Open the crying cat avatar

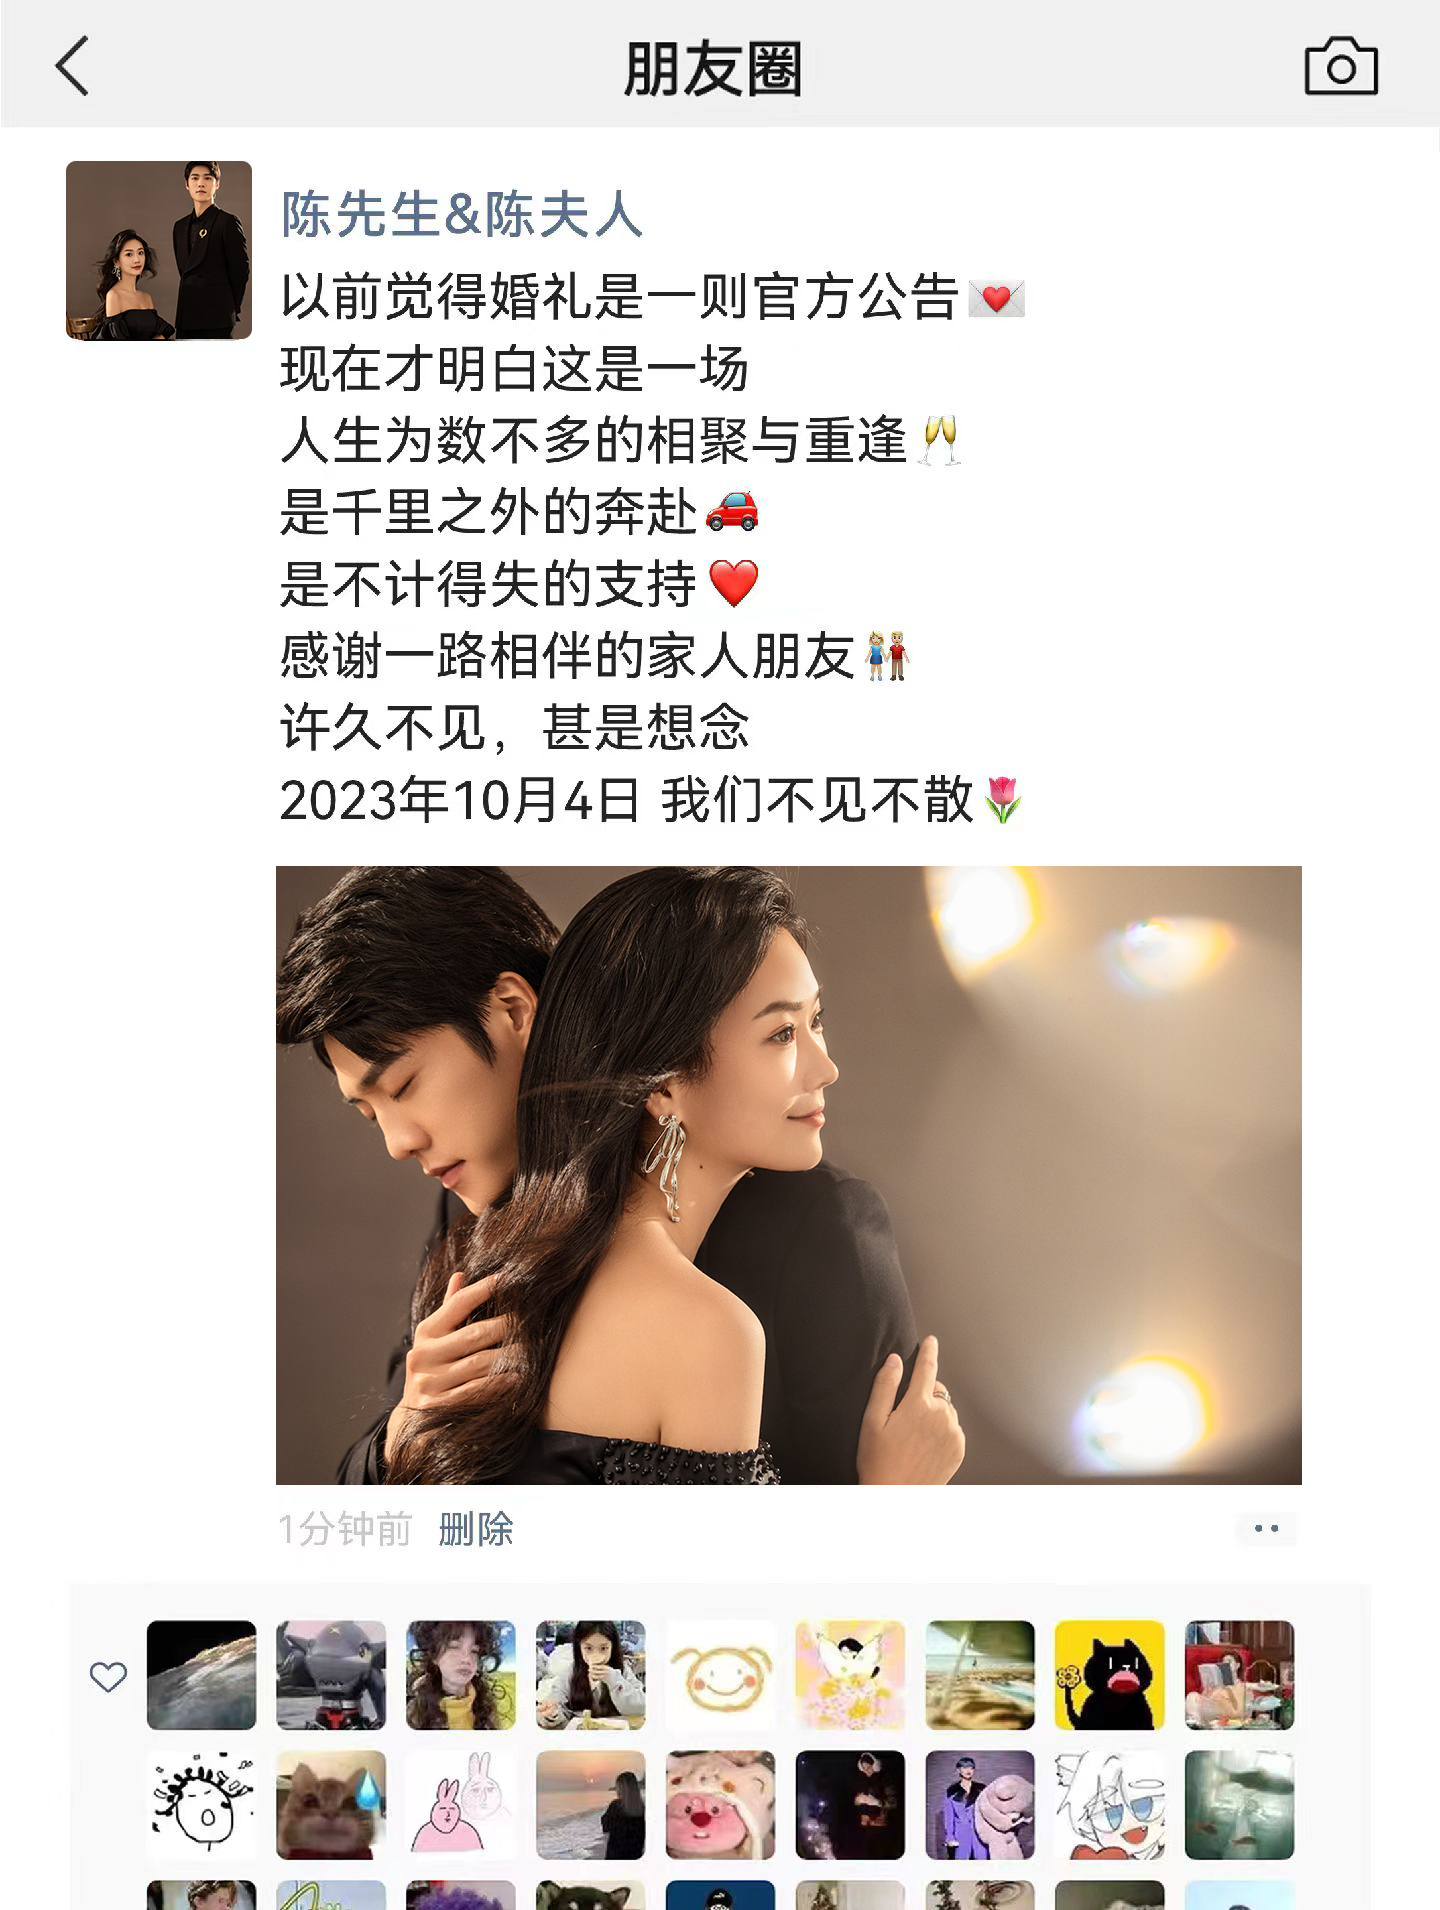click(x=331, y=1805)
